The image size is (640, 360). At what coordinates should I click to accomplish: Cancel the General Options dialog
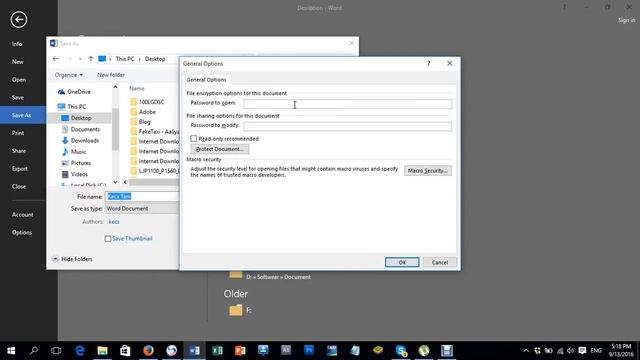pos(440,262)
